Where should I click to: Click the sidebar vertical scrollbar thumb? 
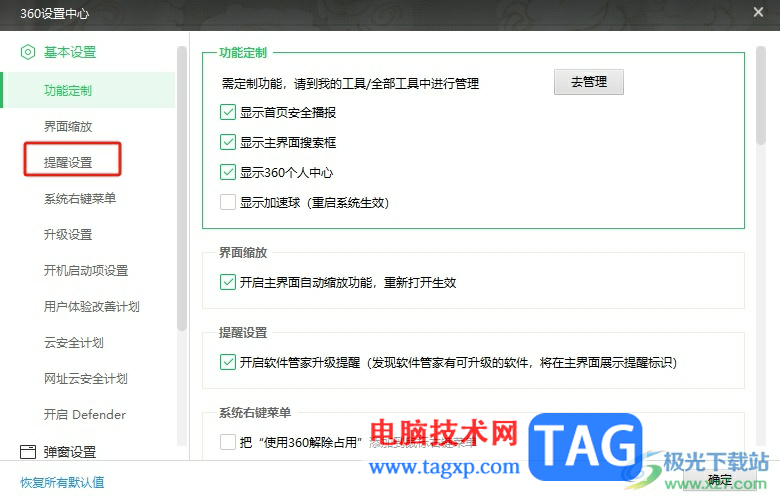coord(182,189)
